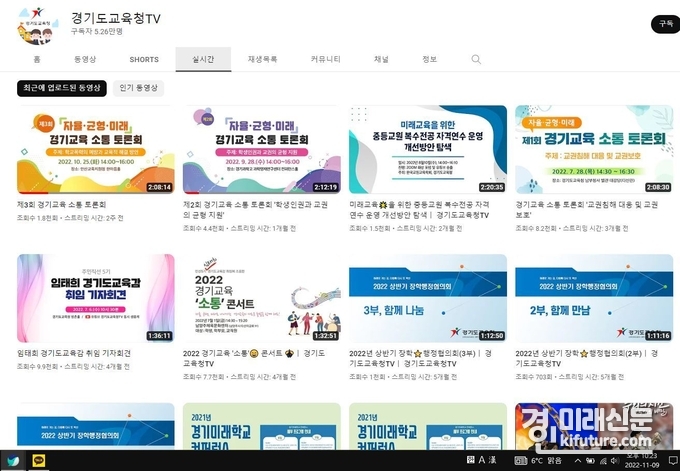Open the 2022 경기교육 소통 콘서트 thumbnail
Screen dimensions: 680x471
click(x=262, y=298)
